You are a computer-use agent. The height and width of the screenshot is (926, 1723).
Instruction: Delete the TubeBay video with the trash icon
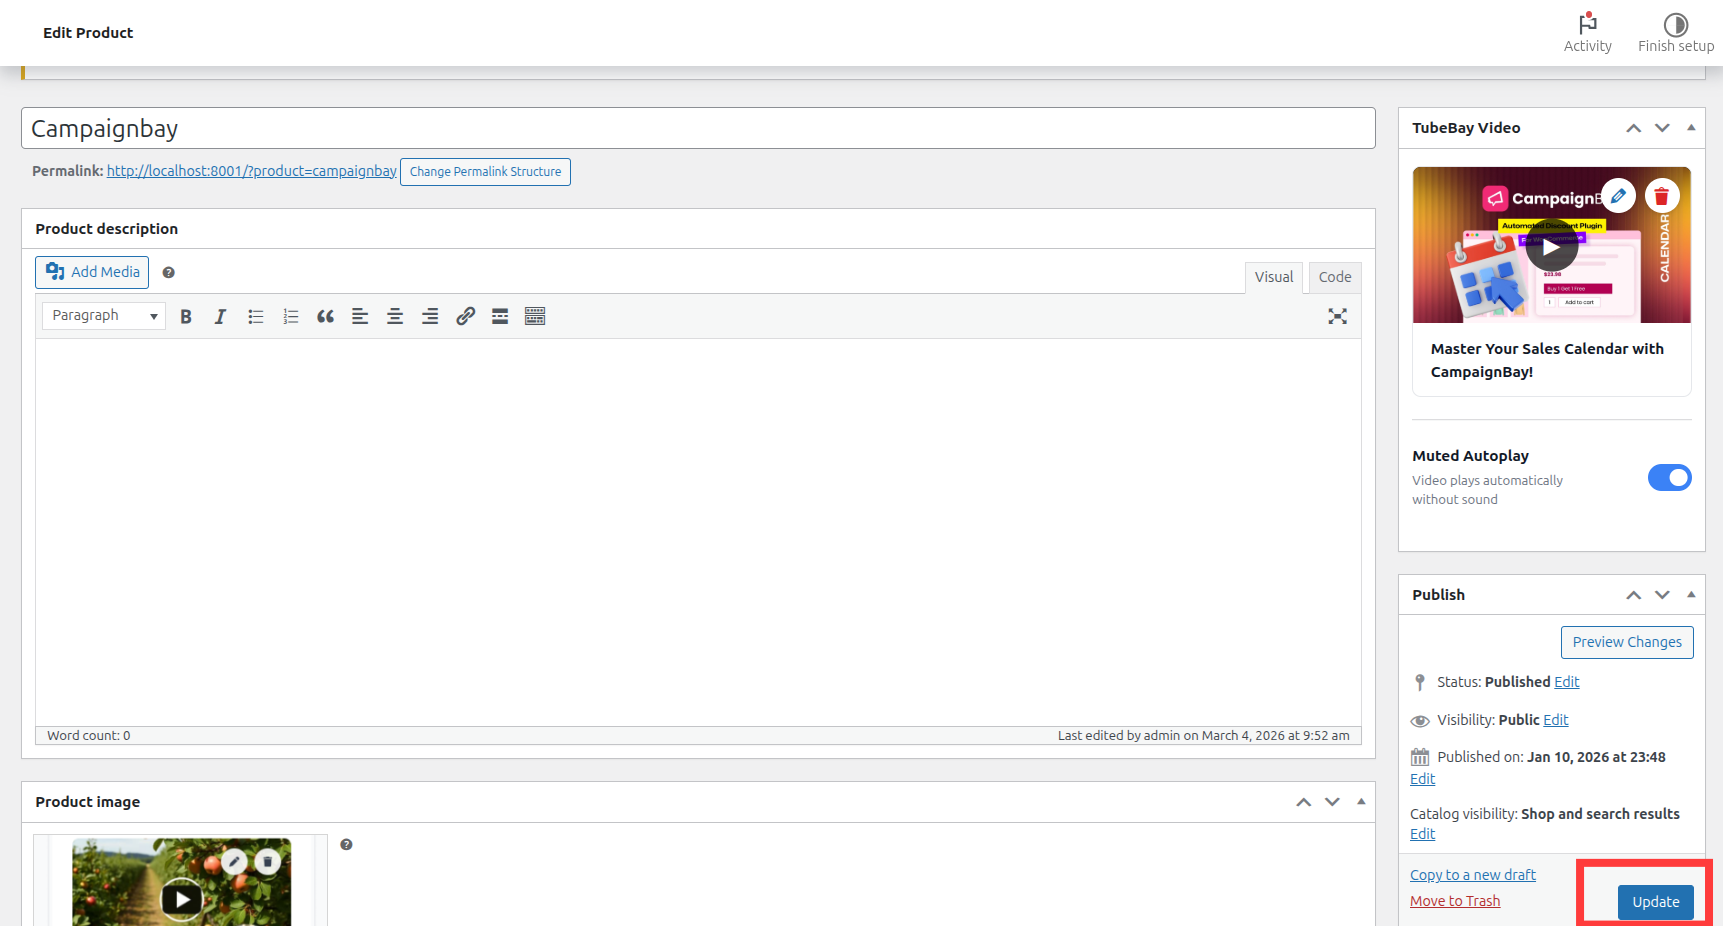click(x=1662, y=196)
